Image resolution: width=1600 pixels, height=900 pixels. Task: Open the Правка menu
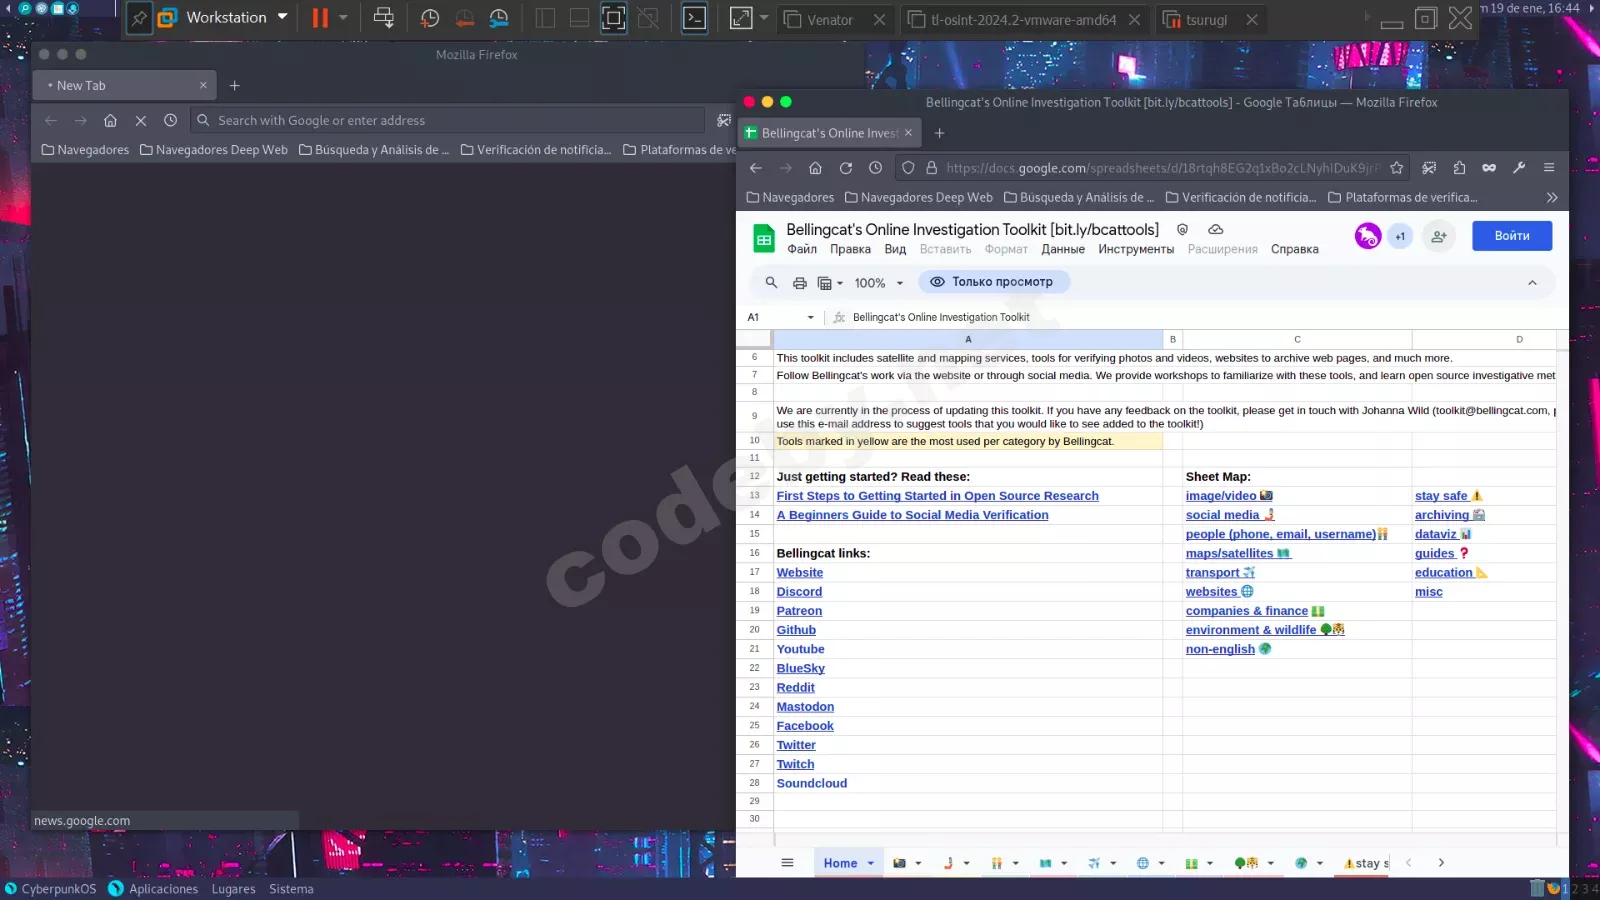click(x=850, y=250)
